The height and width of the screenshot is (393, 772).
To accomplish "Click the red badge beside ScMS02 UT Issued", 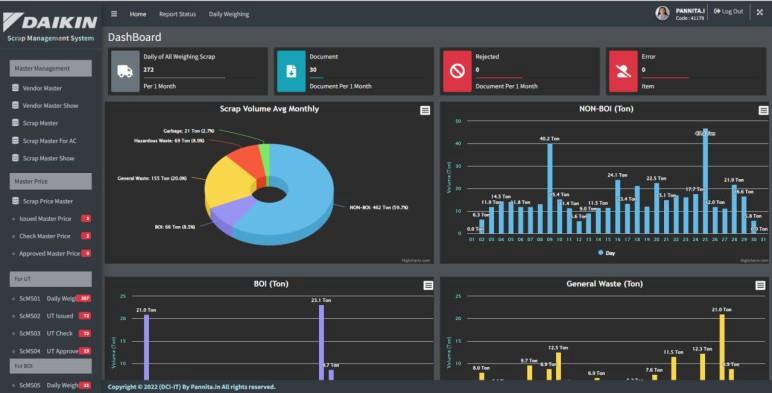I will pos(85,316).
